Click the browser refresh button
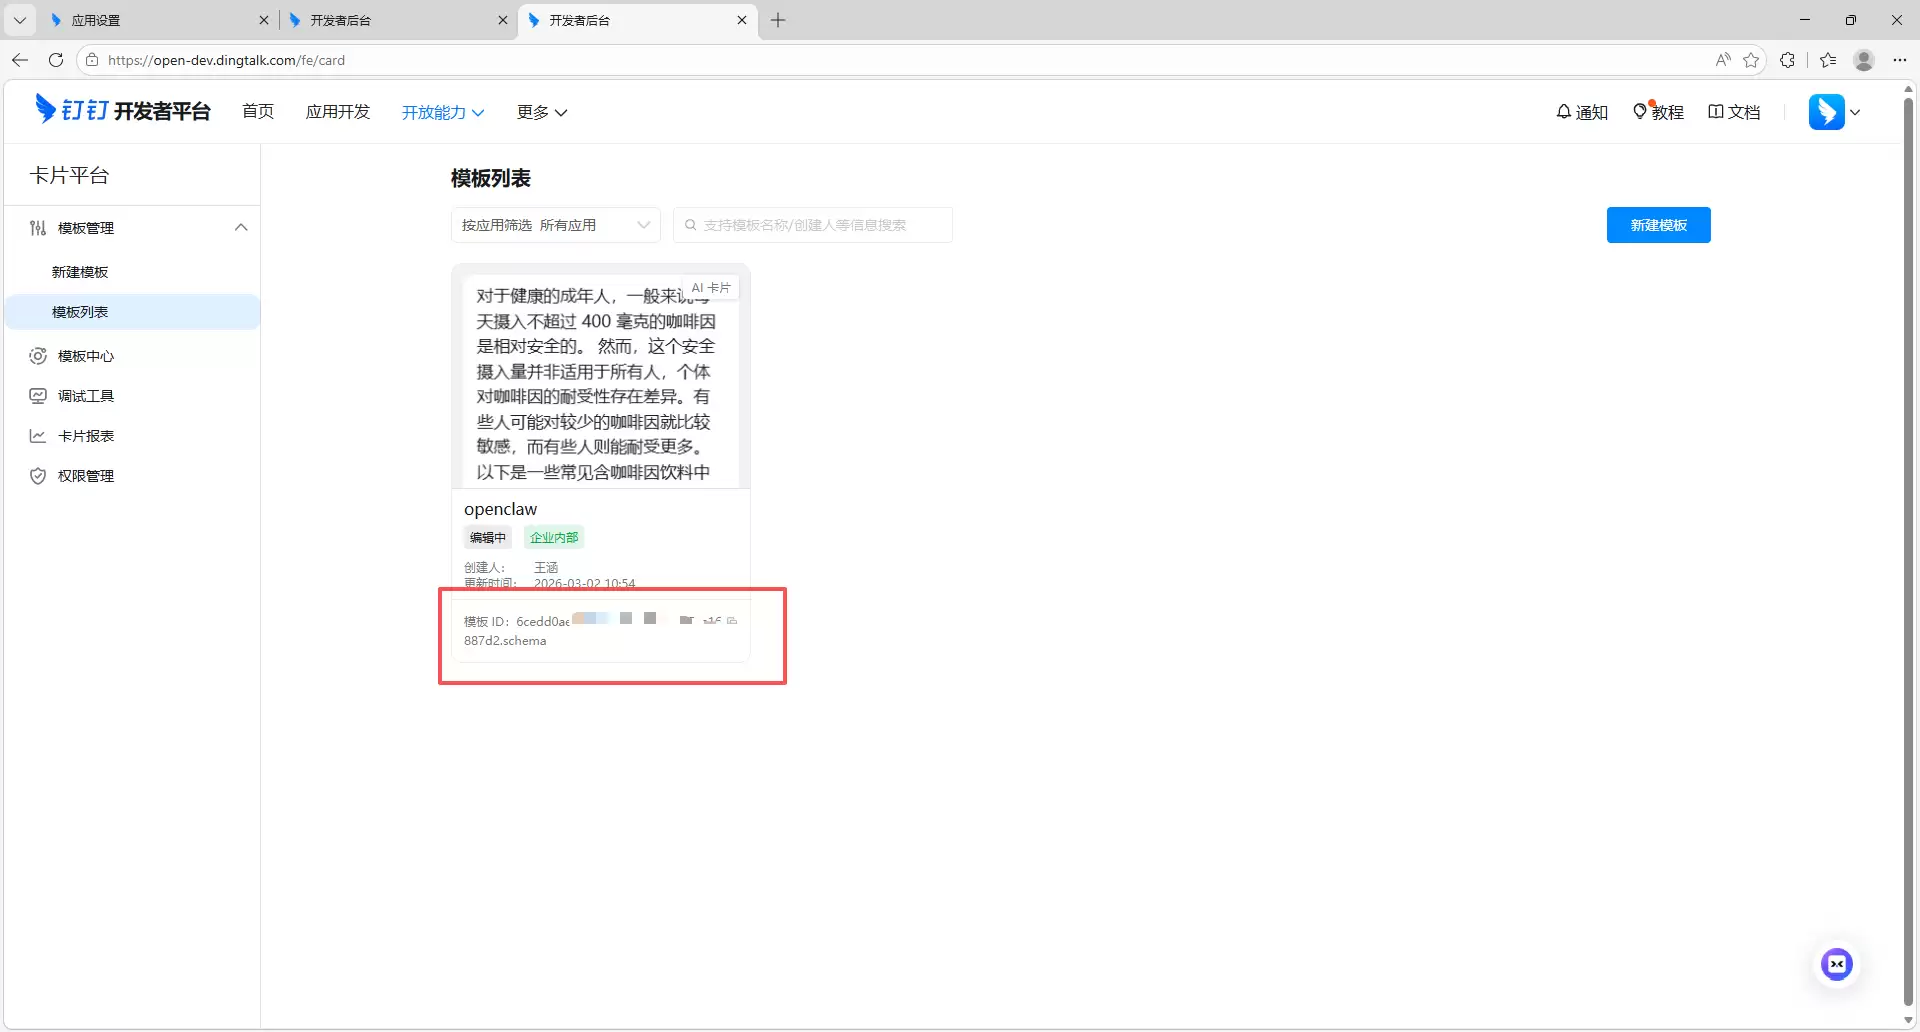1920x1032 pixels. click(56, 60)
